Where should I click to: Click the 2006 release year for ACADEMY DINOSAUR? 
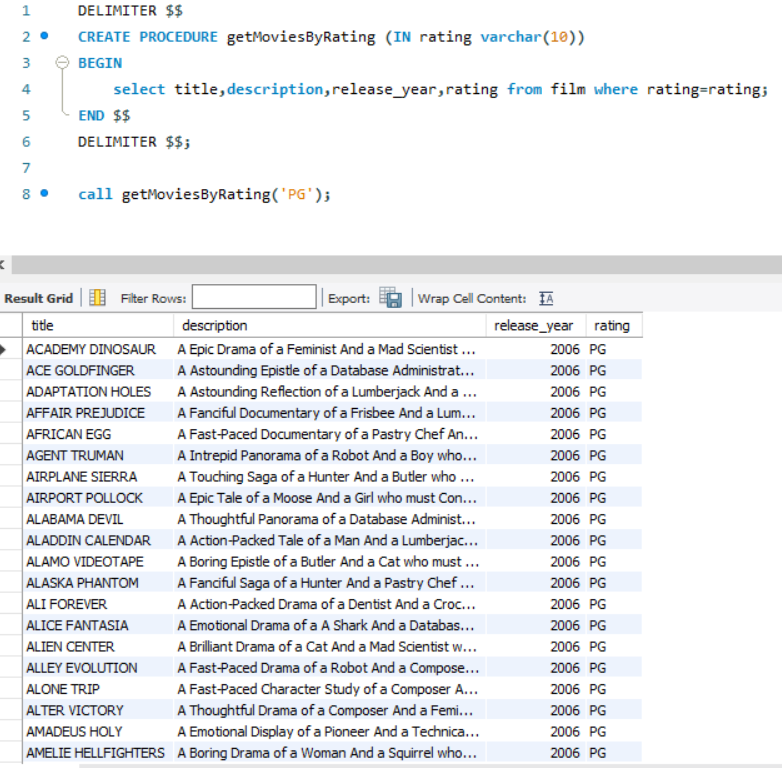pyautogui.click(x=536, y=349)
